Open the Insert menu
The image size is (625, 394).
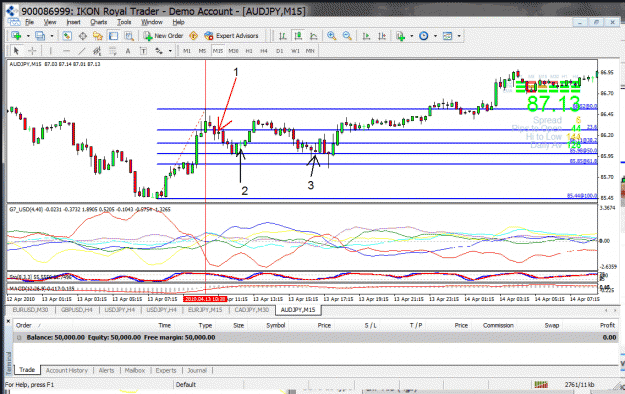pos(73,22)
